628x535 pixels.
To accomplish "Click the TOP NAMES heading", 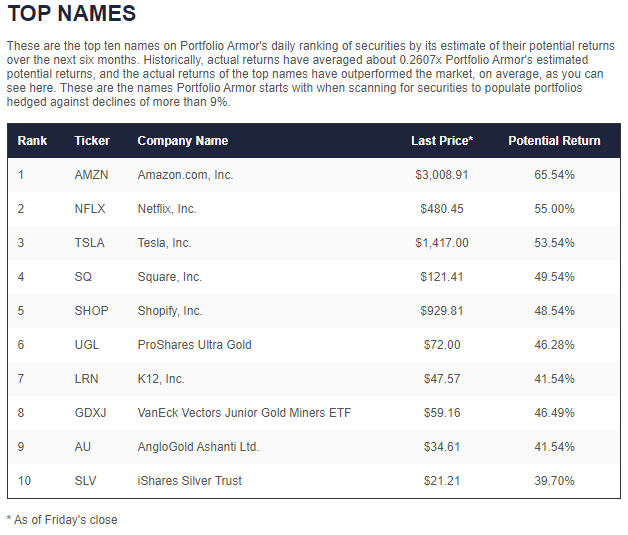I will [71, 14].
